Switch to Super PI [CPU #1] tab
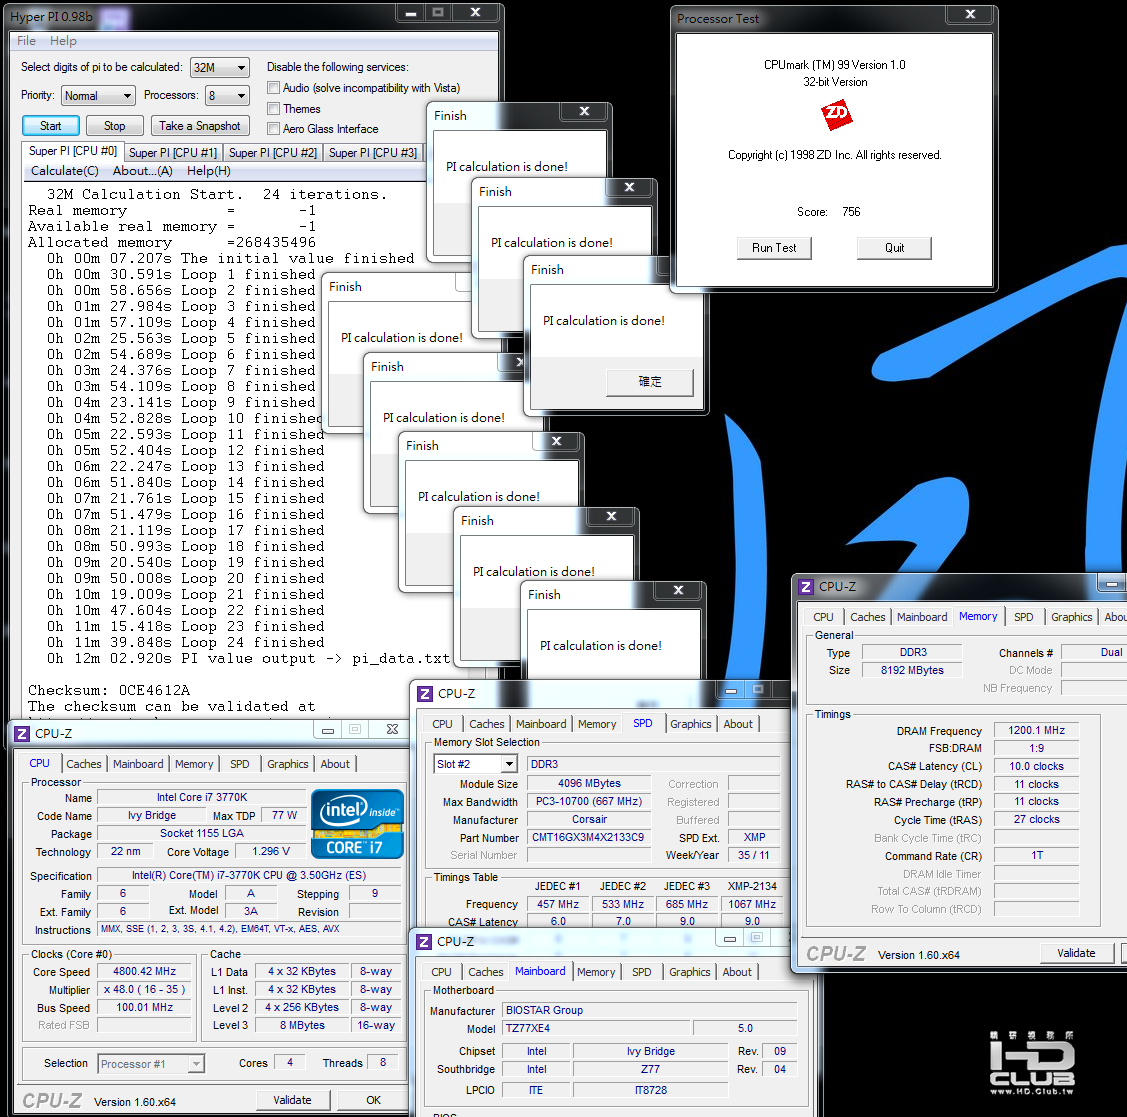Screen dimensions: 1127x1117 (x=172, y=153)
